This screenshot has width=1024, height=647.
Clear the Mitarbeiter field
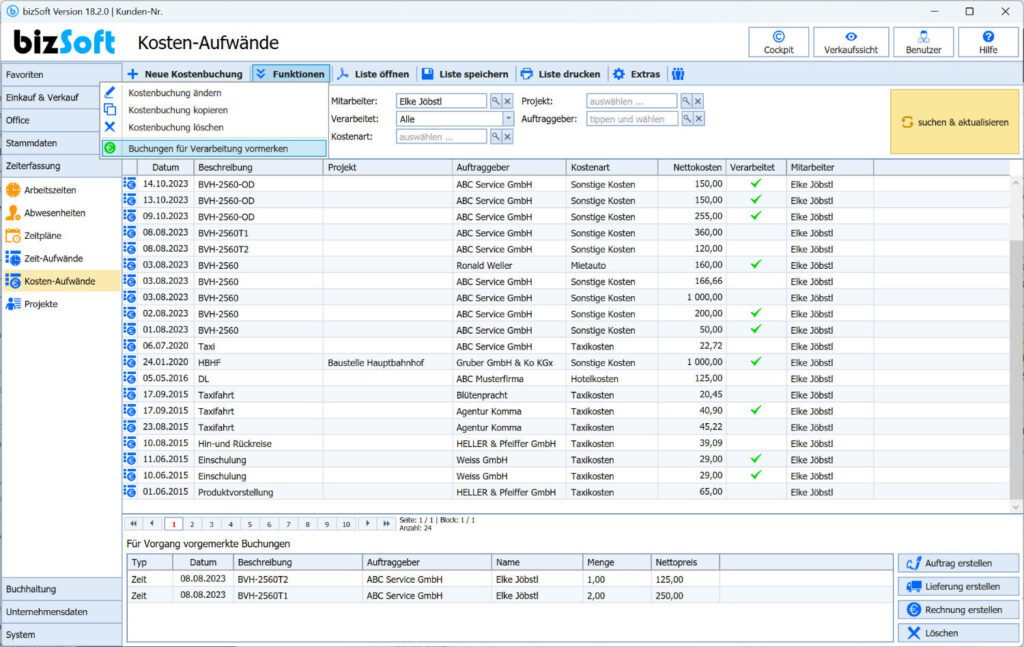tap(507, 101)
